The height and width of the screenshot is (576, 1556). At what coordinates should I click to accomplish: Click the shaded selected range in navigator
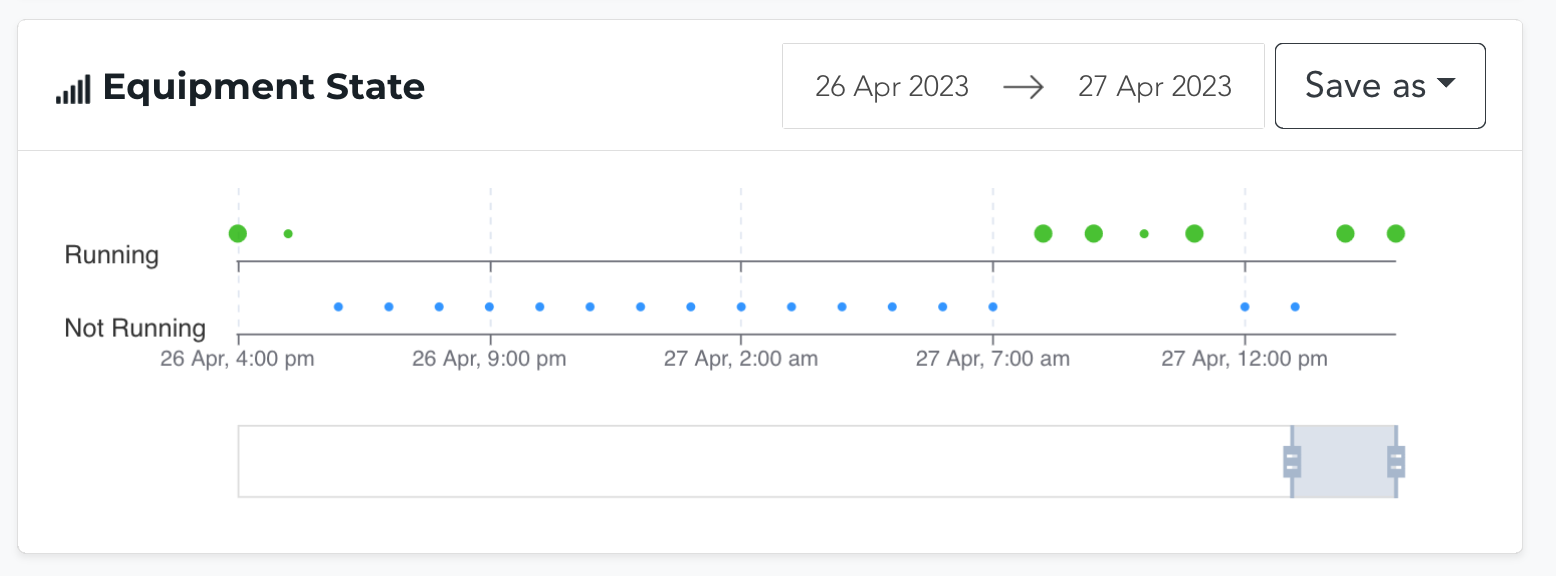(1343, 461)
